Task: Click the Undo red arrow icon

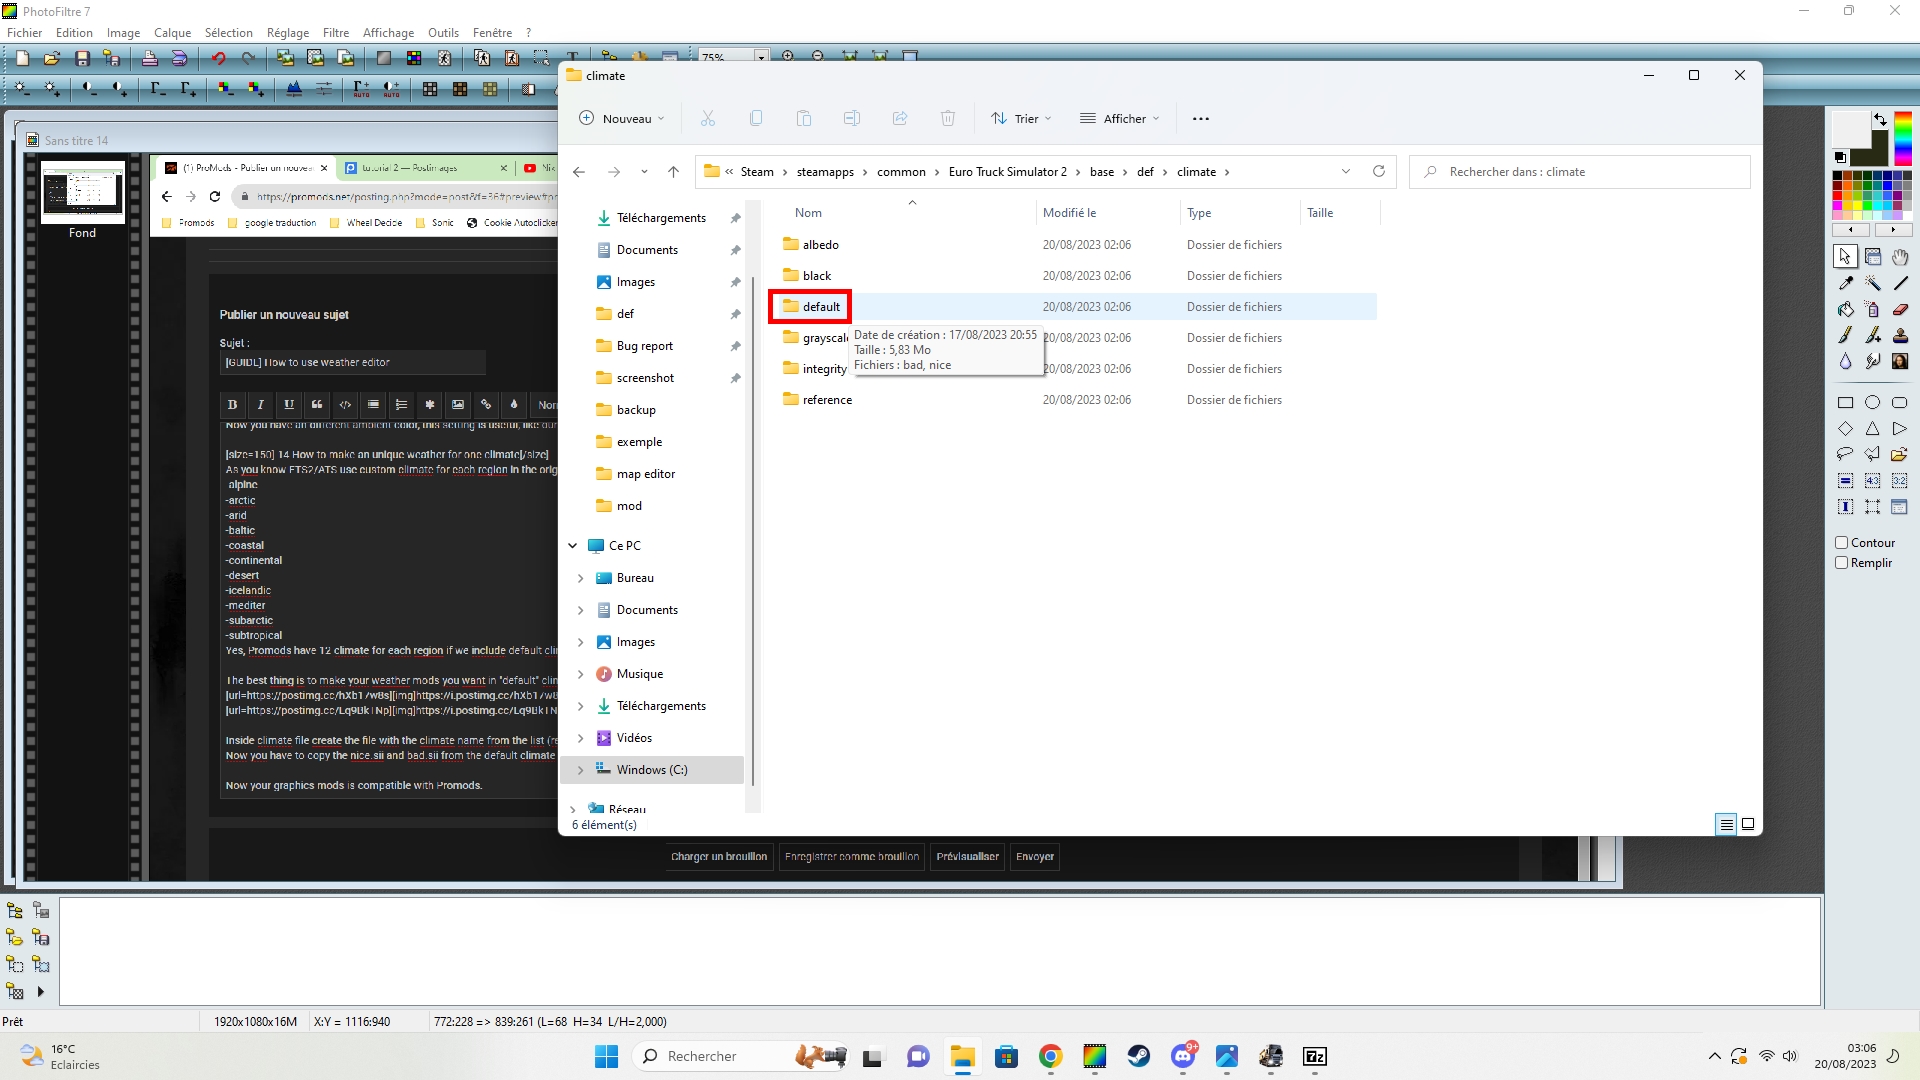Action: 218,59
